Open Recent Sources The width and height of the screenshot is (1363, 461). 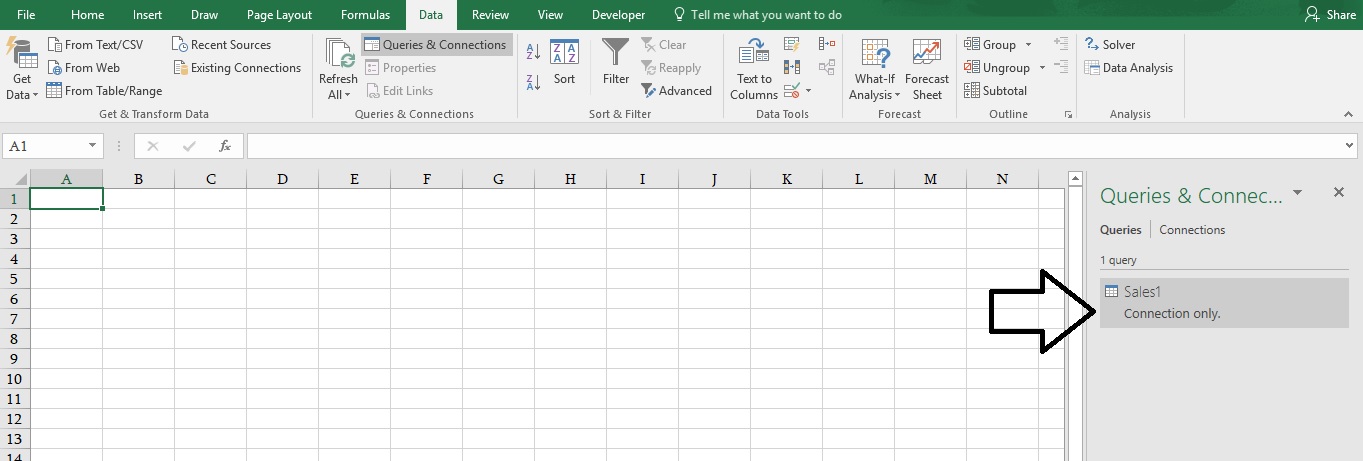[x=221, y=45]
